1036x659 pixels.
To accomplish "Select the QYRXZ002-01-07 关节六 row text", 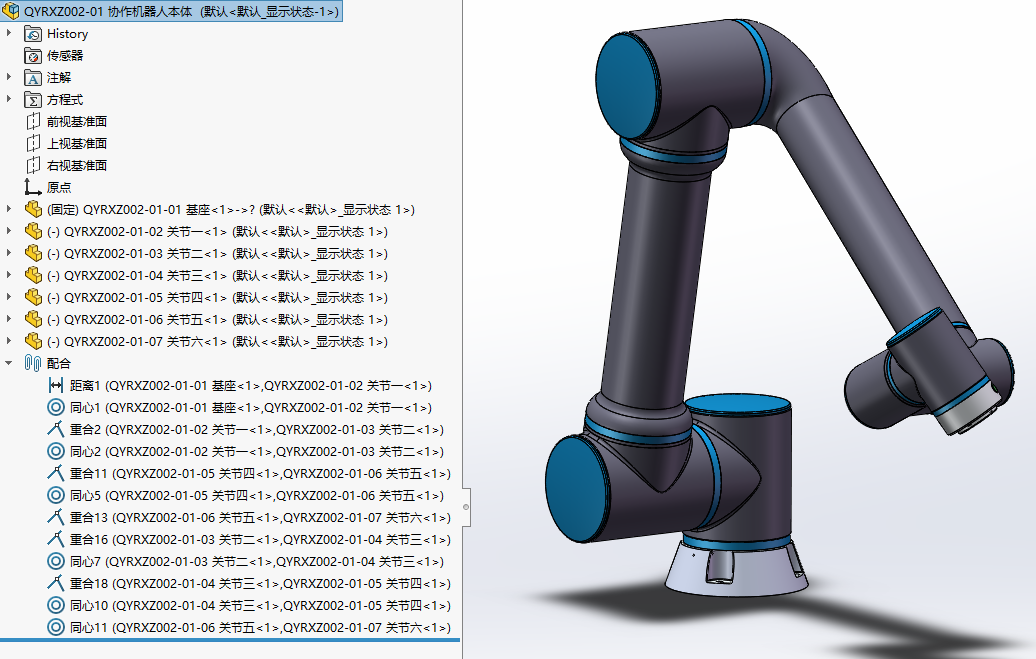I will point(217,341).
